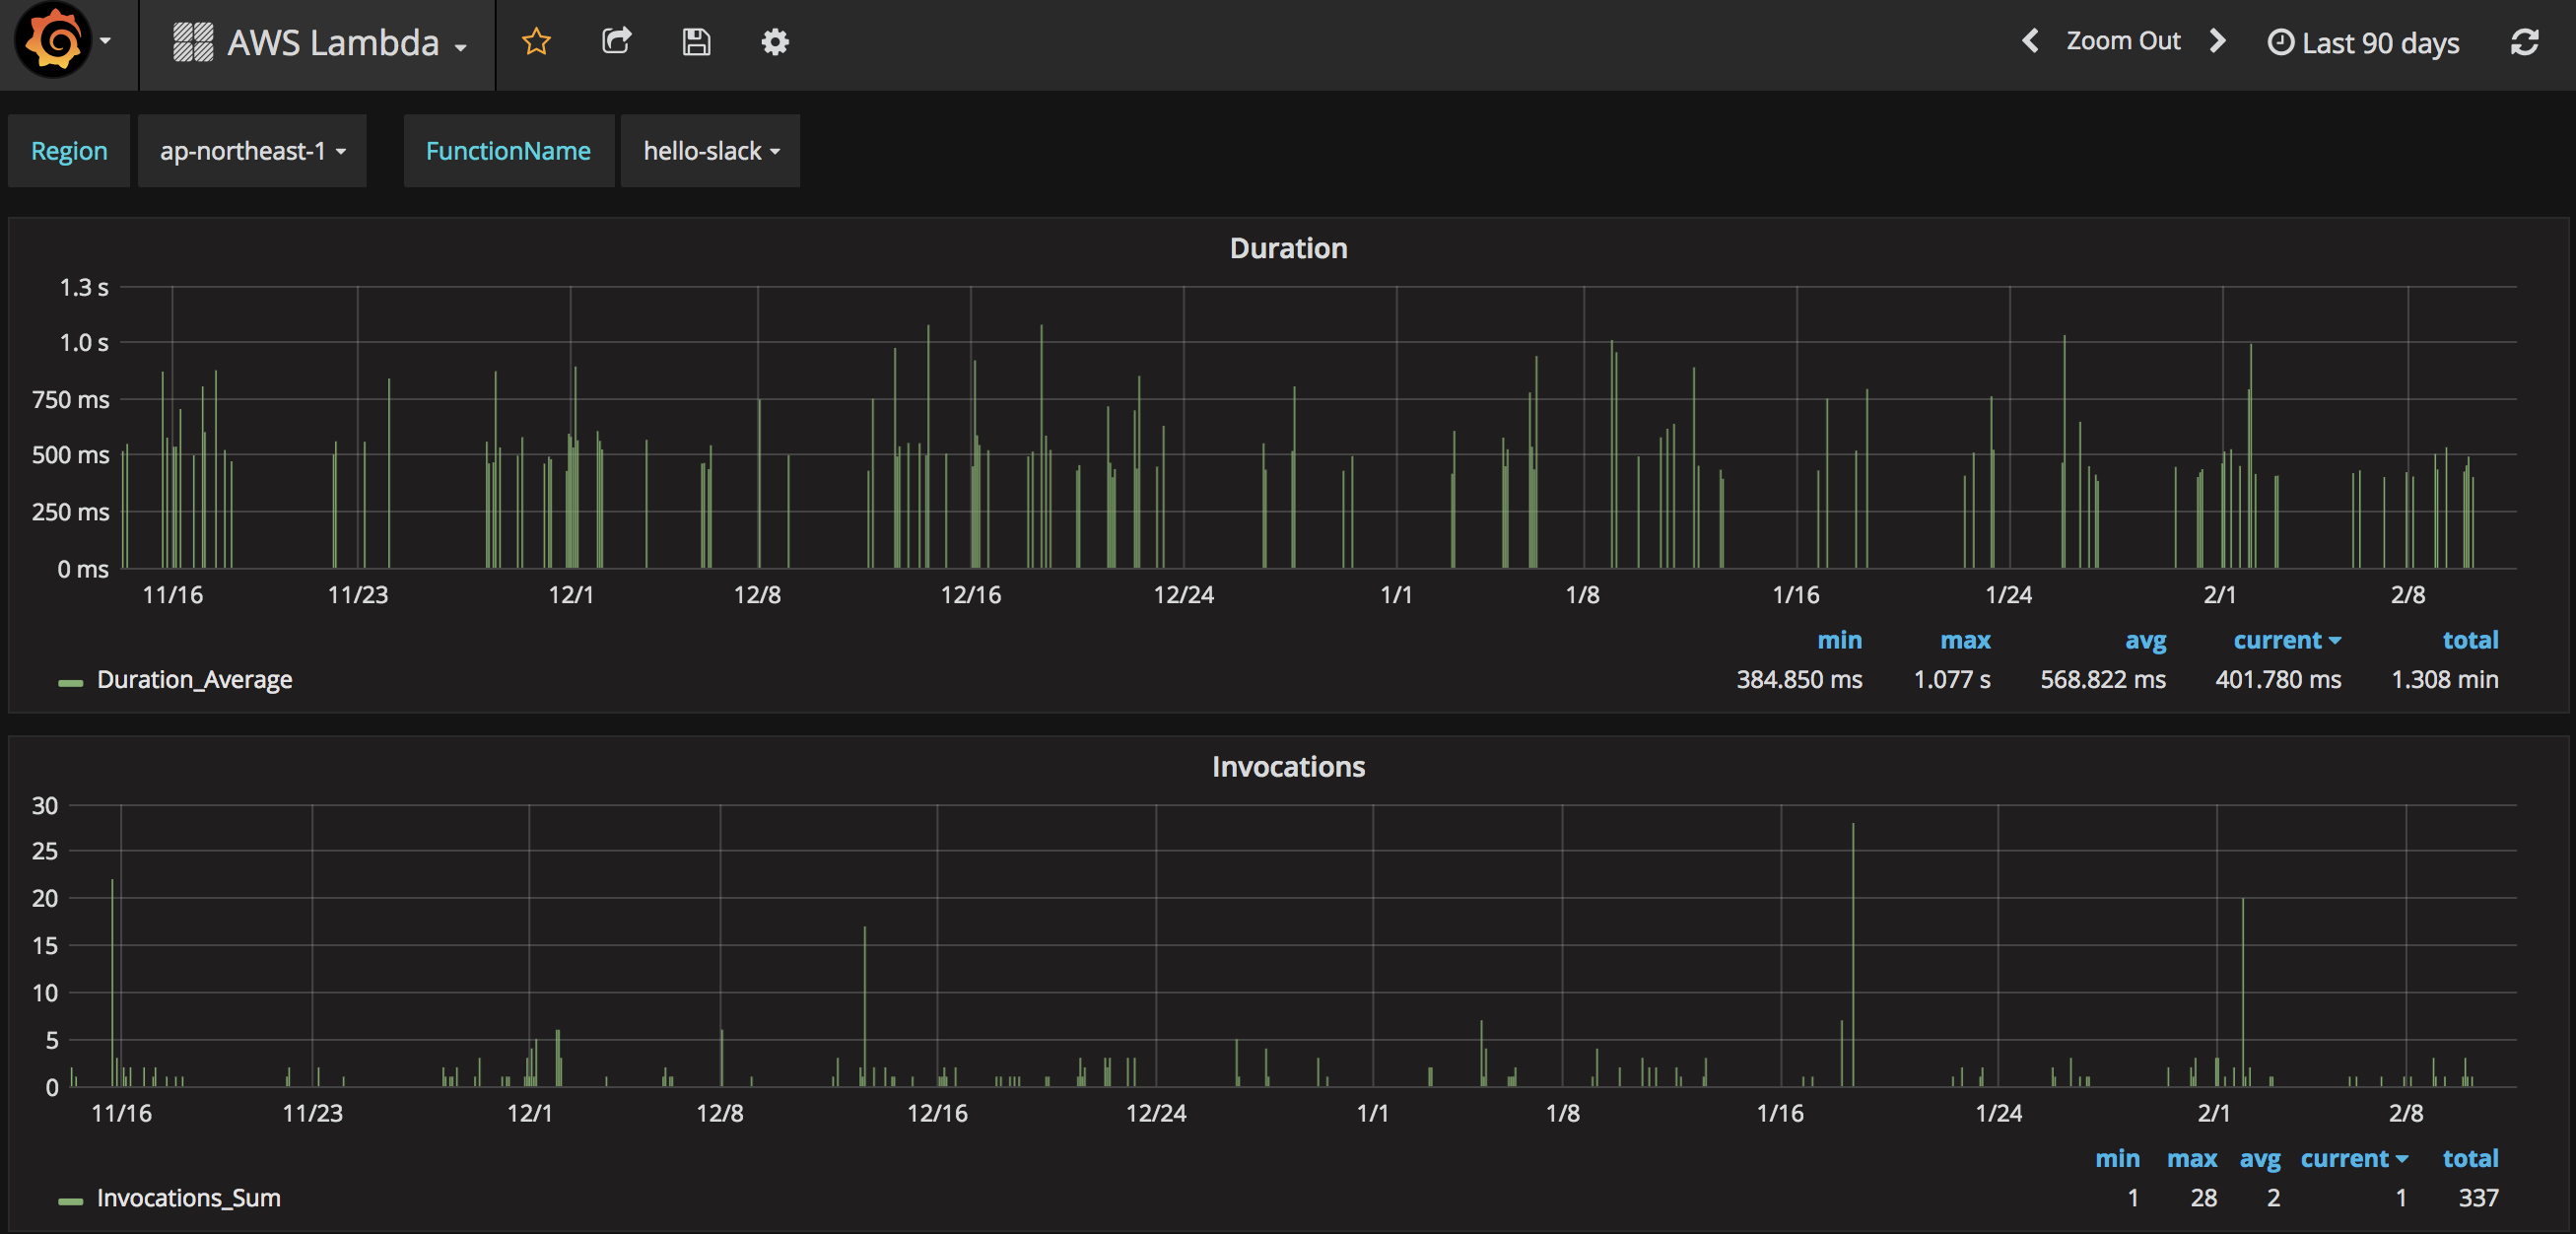Image resolution: width=2576 pixels, height=1234 pixels.
Task: Toggle the Duration_Average series visibility
Action: coord(194,680)
